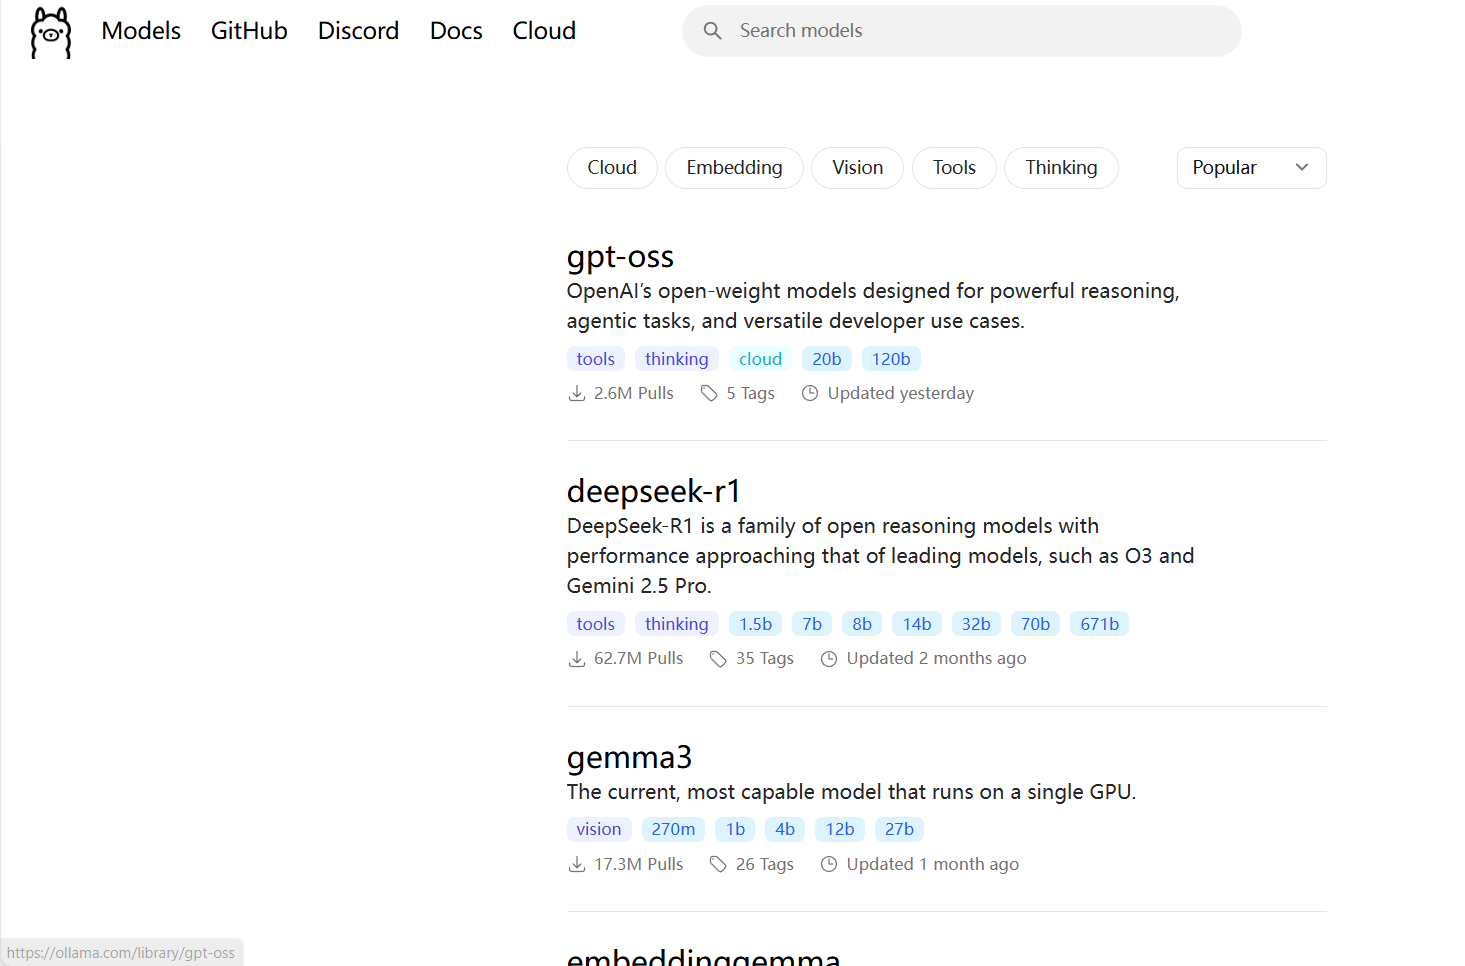Open the Popular sort dropdown
This screenshot has width=1465, height=966.
click(x=1251, y=168)
